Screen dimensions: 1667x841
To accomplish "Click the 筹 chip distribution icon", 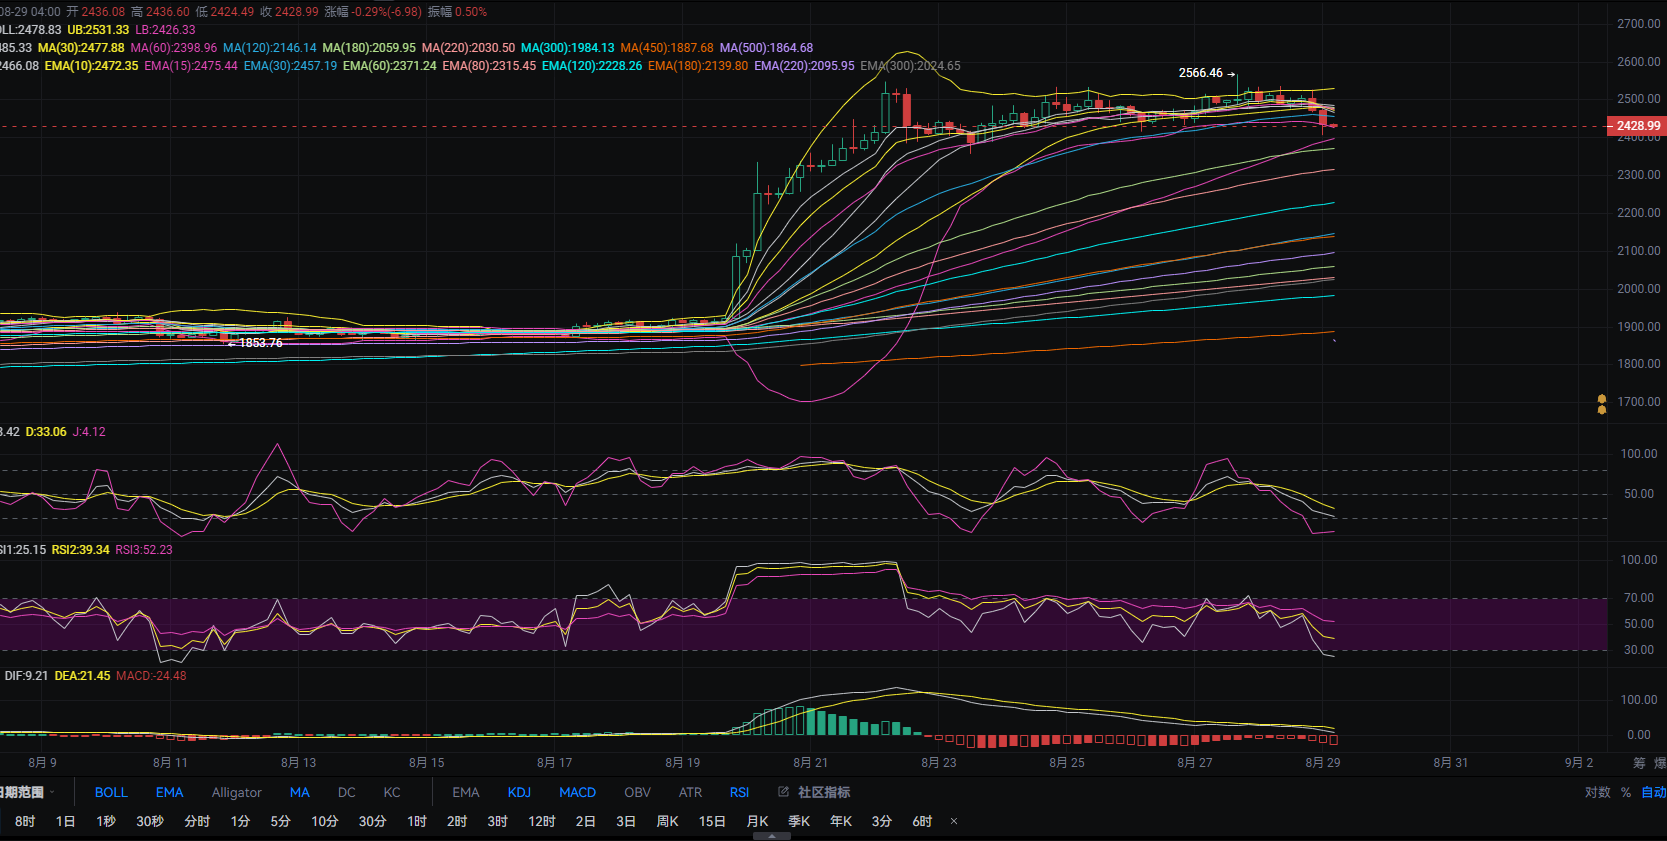I will click(x=1639, y=763).
